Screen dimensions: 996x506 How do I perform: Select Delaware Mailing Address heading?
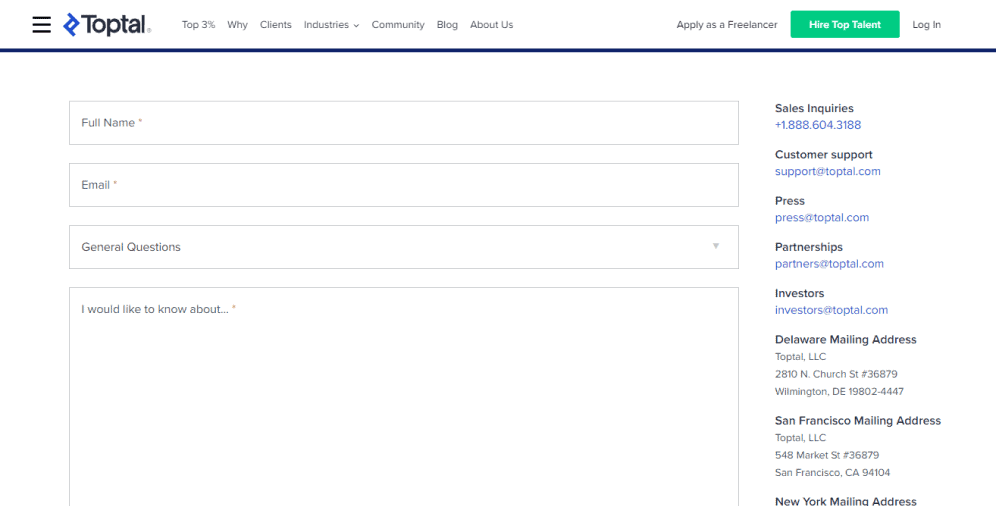coord(845,340)
